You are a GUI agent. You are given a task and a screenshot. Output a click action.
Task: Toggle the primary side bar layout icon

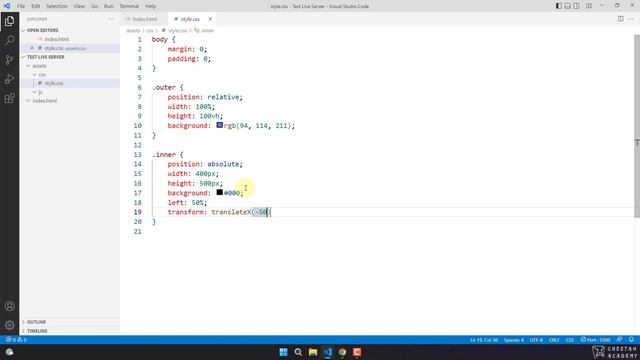coord(559,6)
